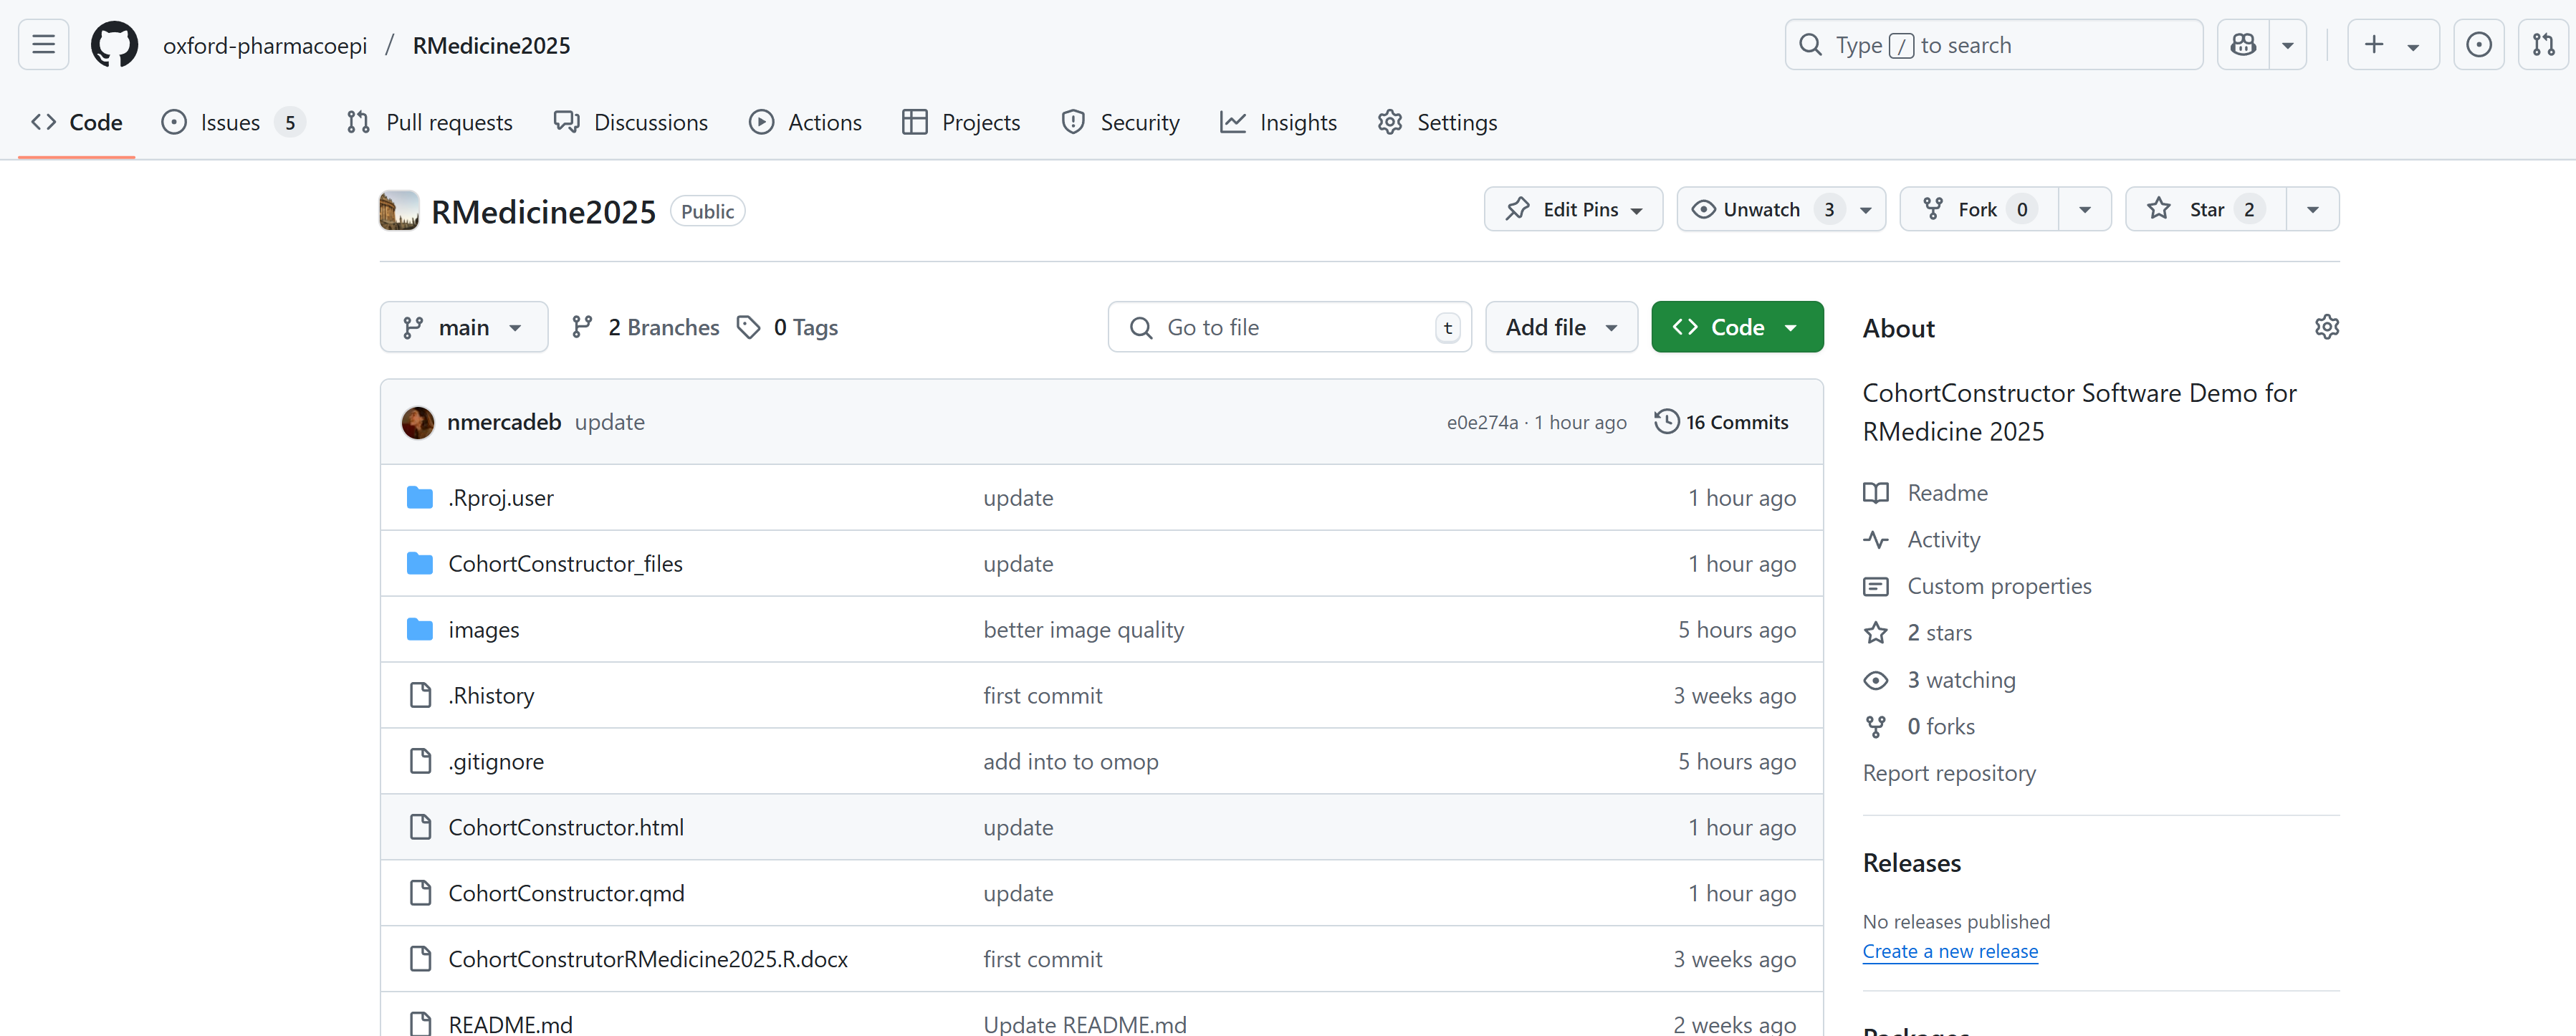
Task: Open the issues inbox icon in header
Action: click(x=2478, y=45)
